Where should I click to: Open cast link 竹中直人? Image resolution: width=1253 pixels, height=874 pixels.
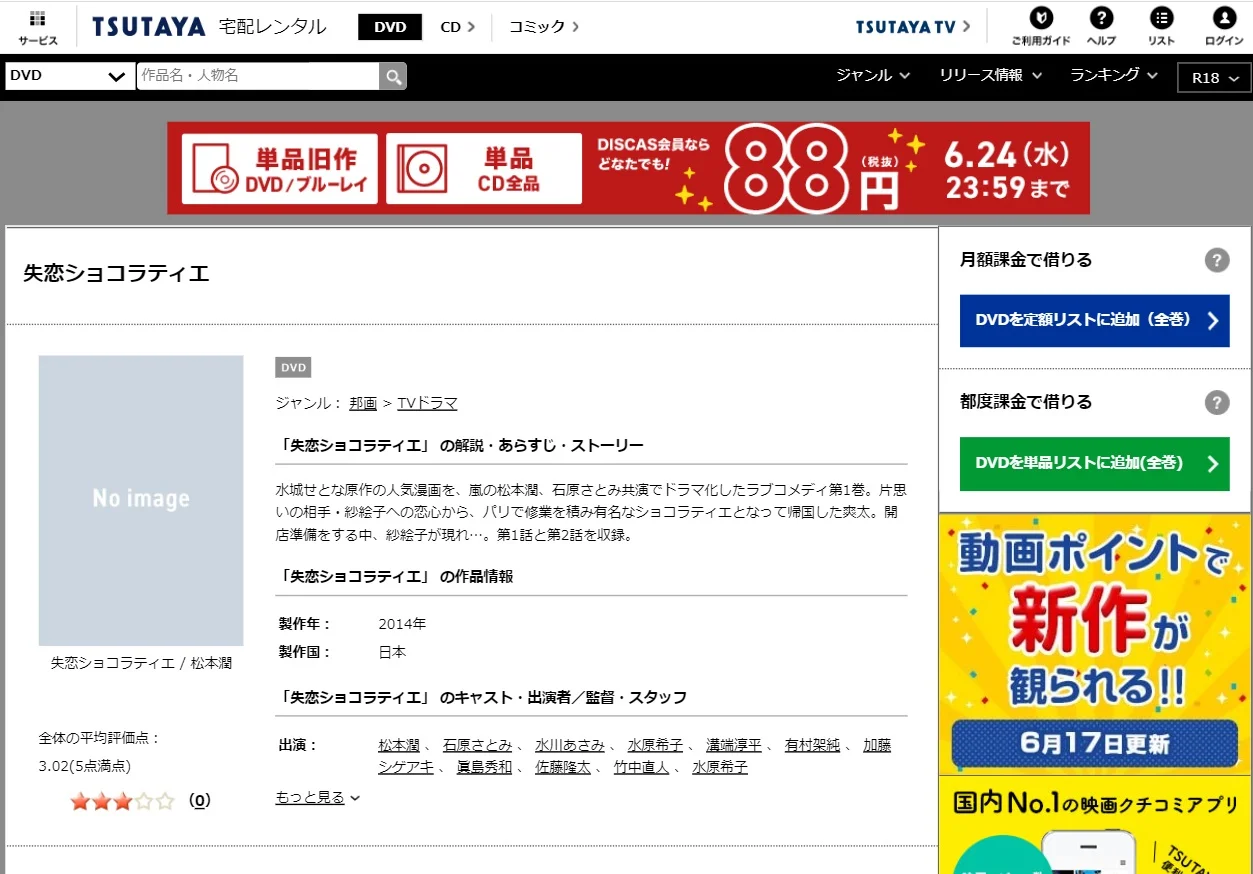tap(641, 768)
